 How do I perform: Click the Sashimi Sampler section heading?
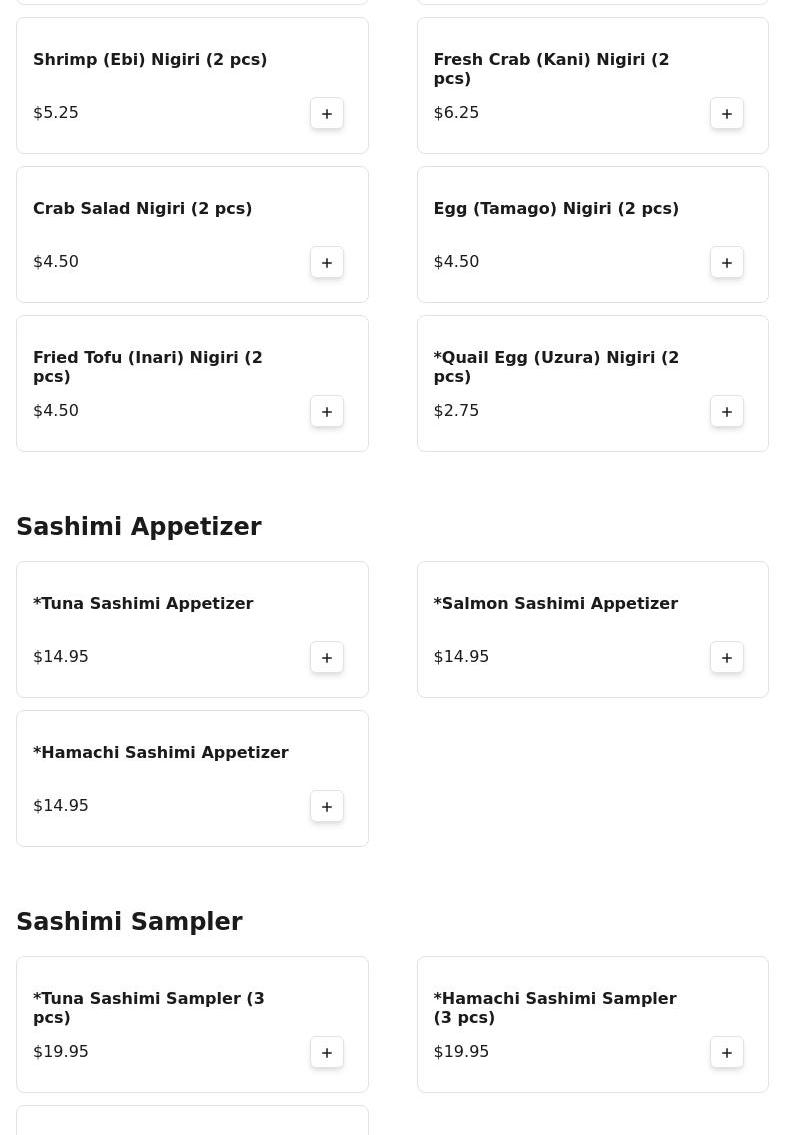pyautogui.click(x=130, y=921)
